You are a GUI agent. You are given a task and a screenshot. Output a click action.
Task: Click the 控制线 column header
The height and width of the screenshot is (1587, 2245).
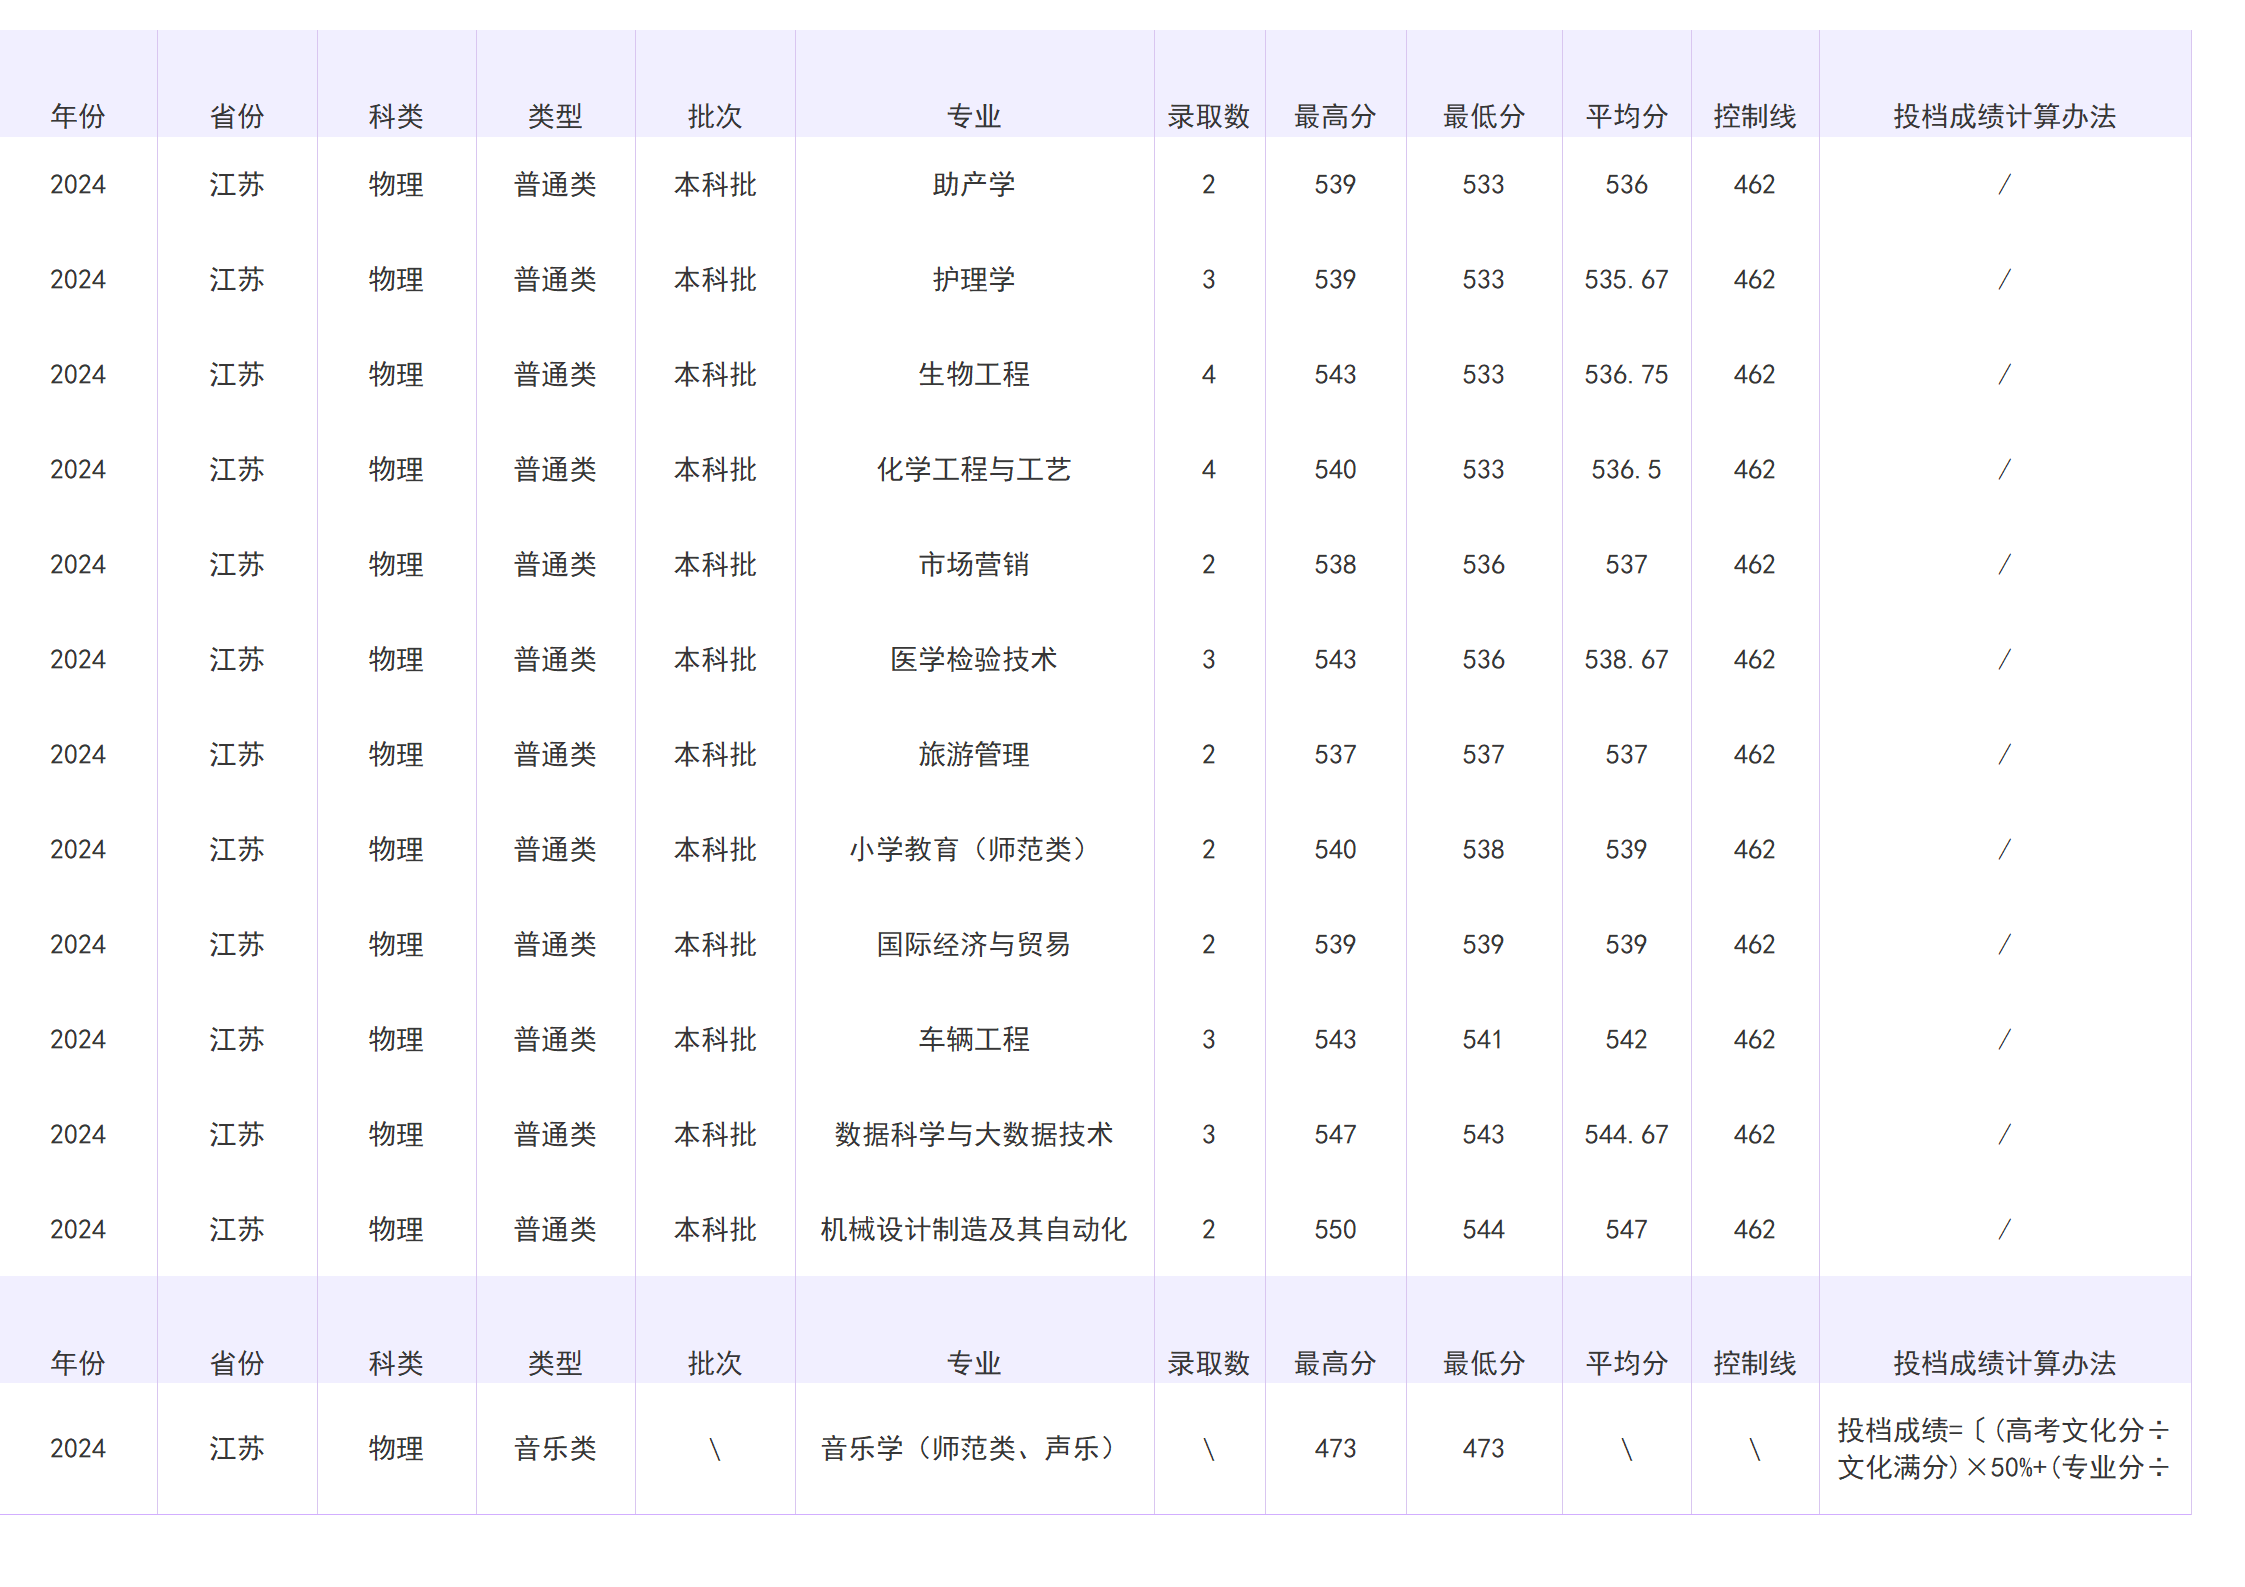(1755, 116)
